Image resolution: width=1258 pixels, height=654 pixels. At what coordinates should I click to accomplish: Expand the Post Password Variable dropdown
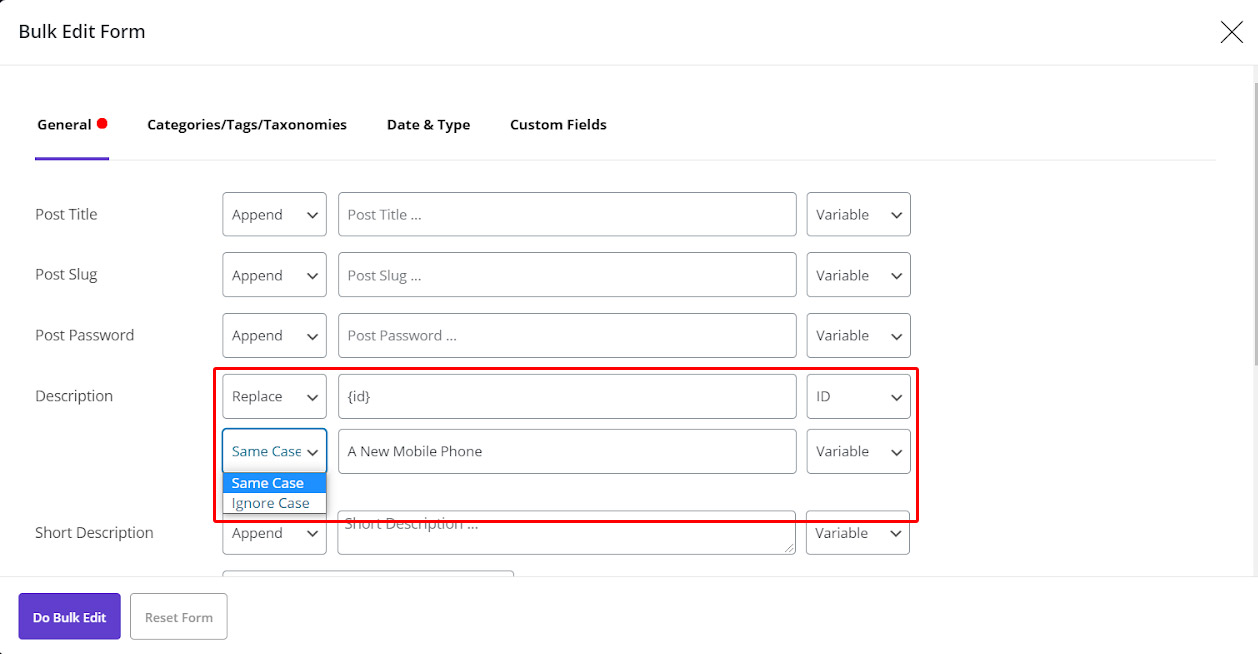point(858,336)
